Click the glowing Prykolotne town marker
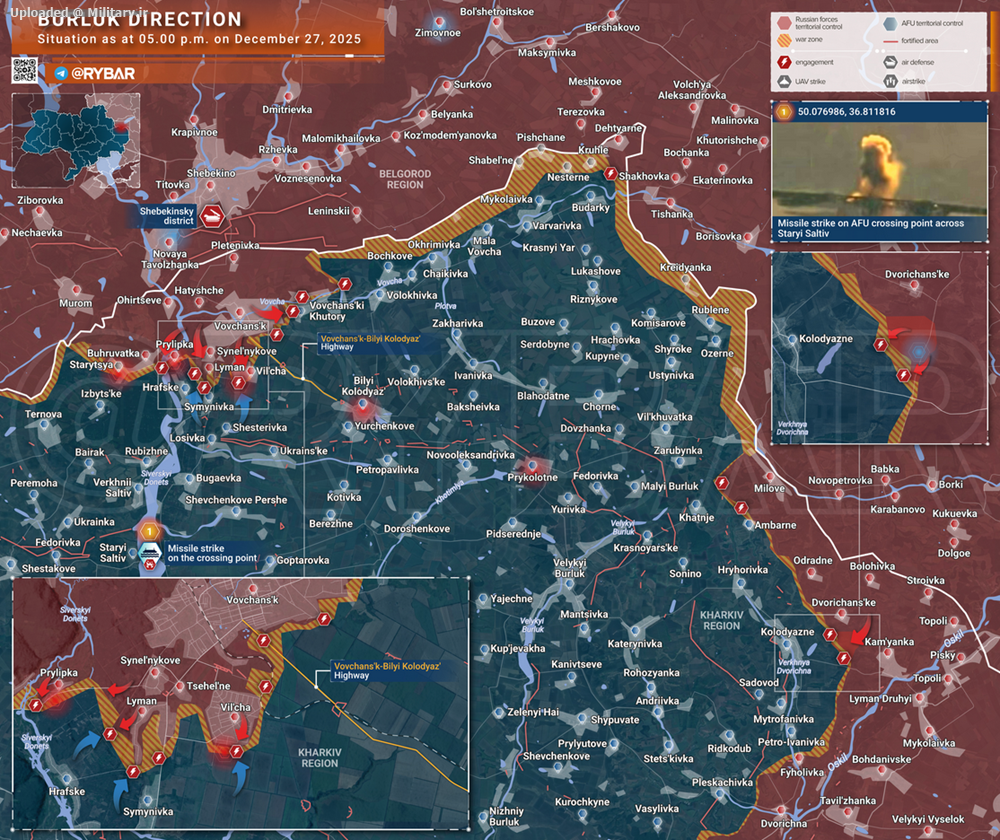The height and width of the screenshot is (840, 1000). (532, 464)
